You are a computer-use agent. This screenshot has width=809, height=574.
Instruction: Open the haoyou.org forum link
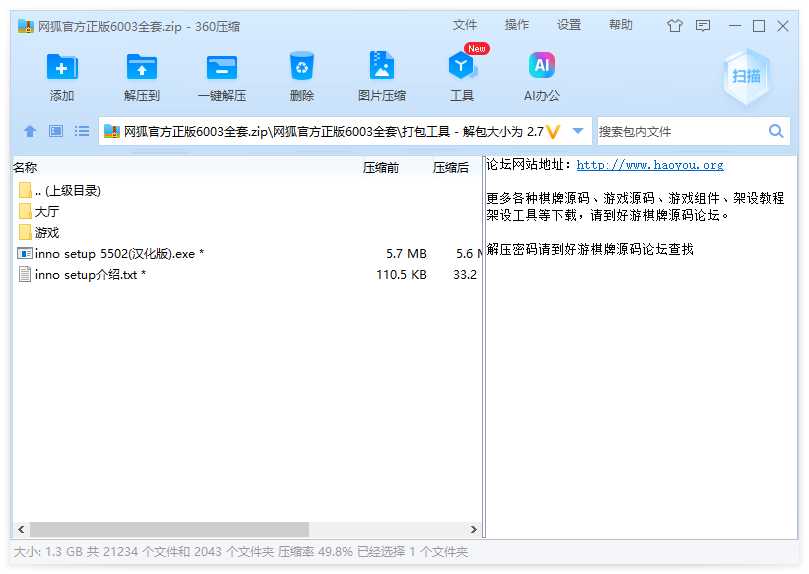tap(650, 165)
